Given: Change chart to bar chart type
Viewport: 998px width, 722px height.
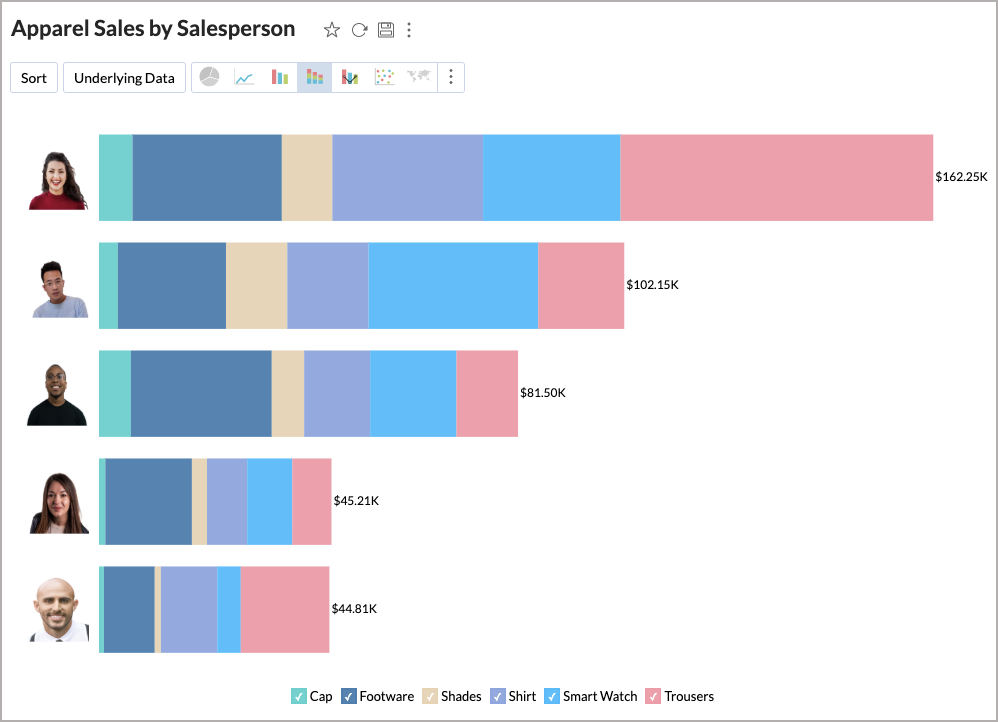Looking at the screenshot, I should point(280,77).
